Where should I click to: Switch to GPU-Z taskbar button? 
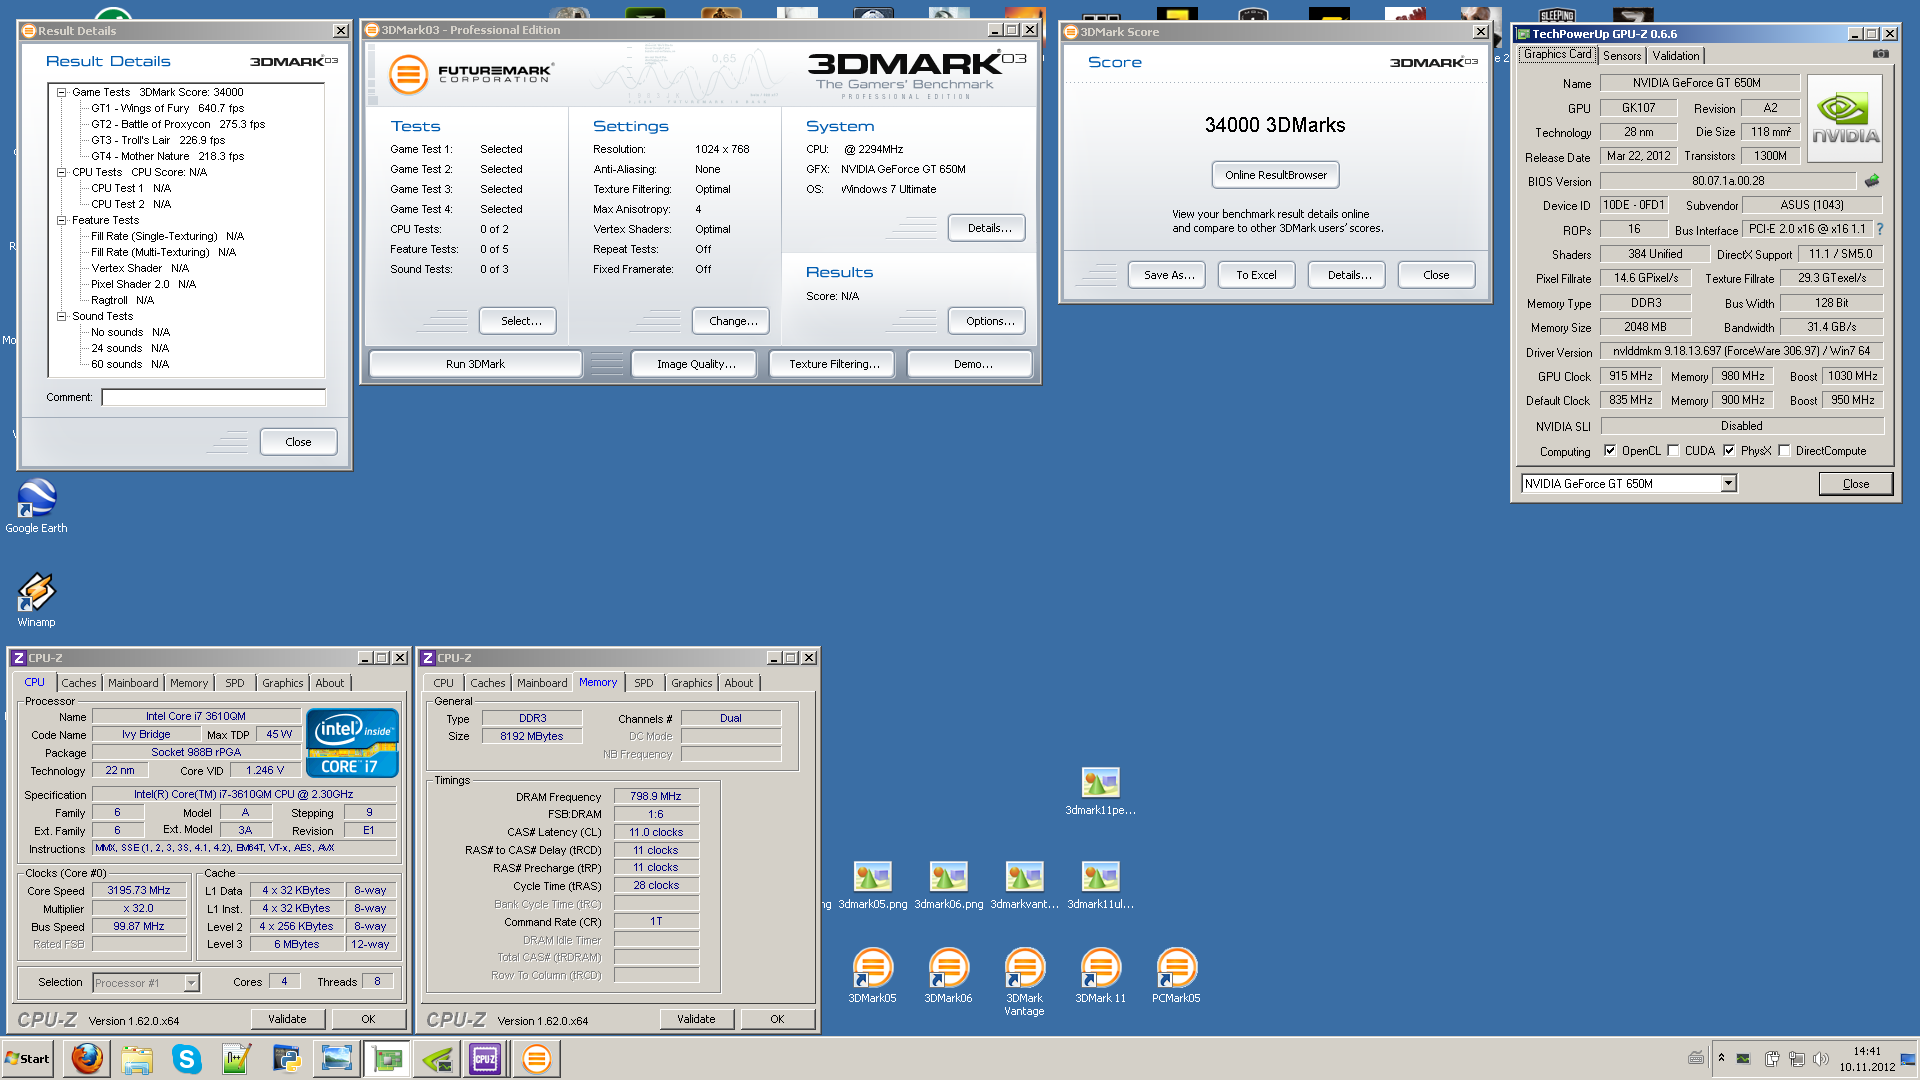point(387,1058)
